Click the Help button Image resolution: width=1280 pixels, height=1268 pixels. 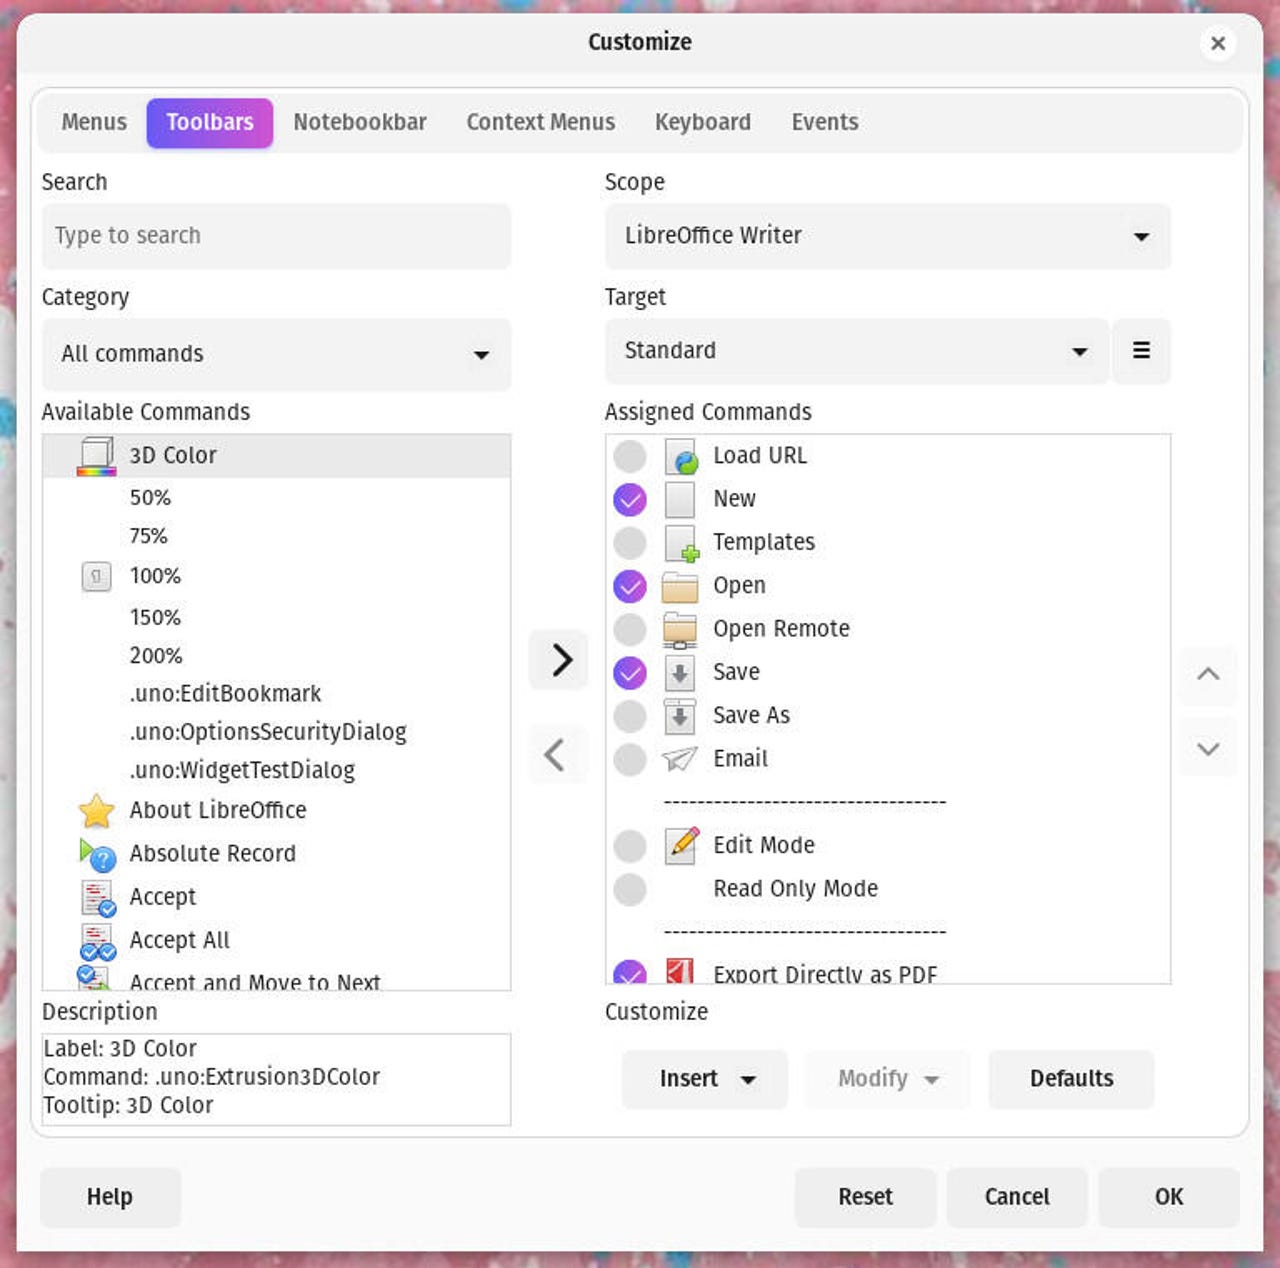(x=110, y=1197)
